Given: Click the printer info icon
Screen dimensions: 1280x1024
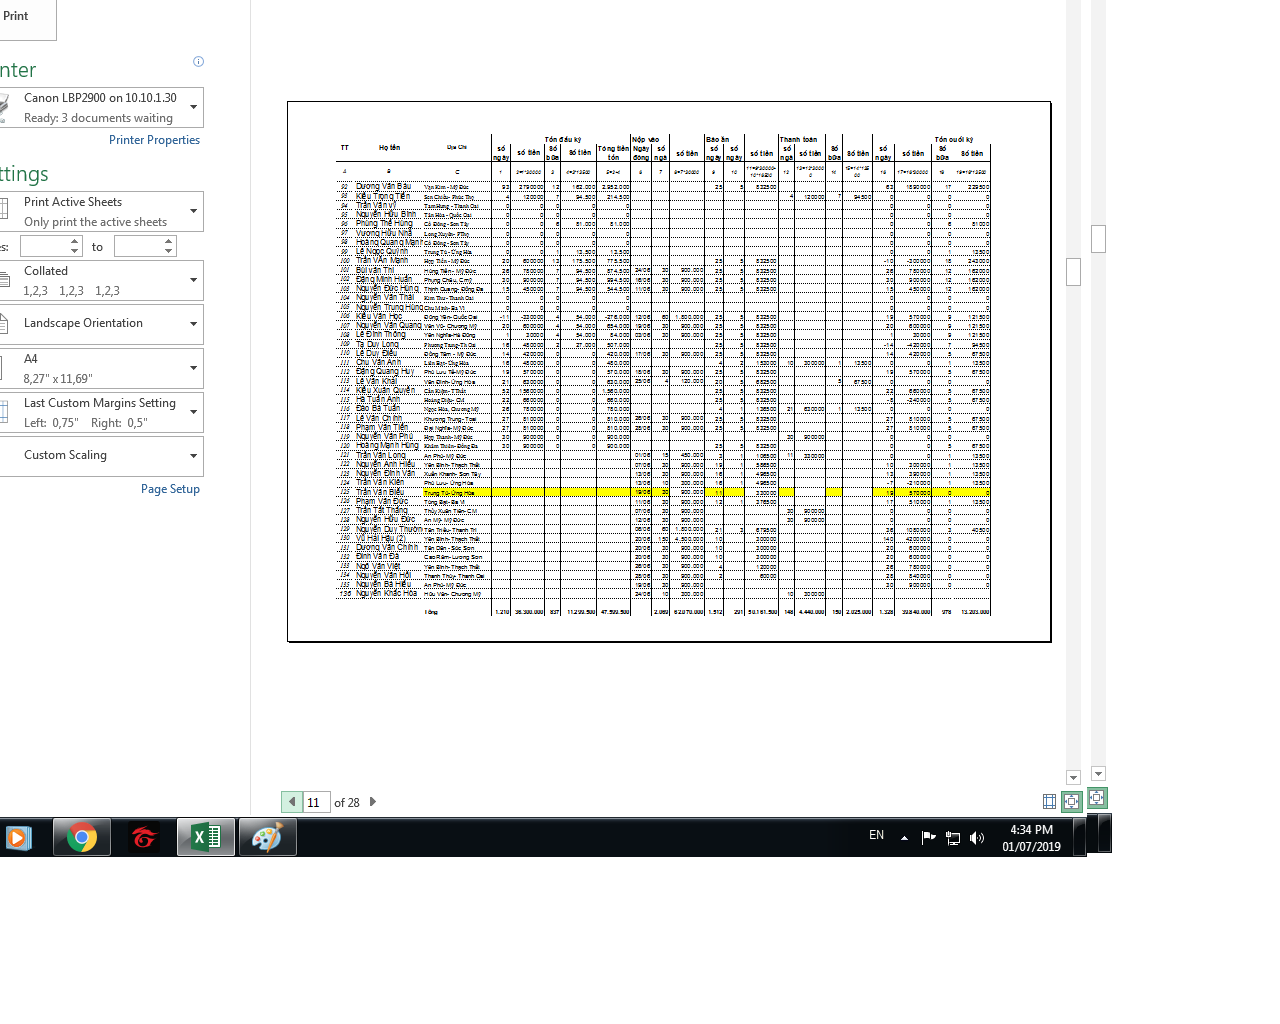Looking at the screenshot, I should [x=198, y=62].
